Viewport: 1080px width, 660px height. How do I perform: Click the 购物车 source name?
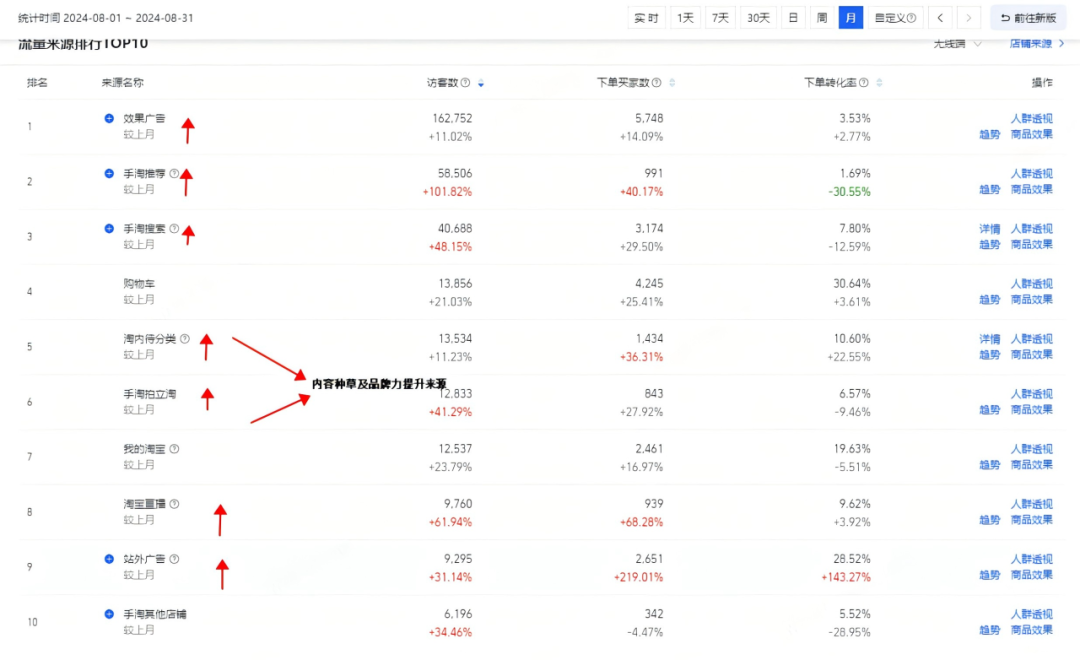point(139,284)
